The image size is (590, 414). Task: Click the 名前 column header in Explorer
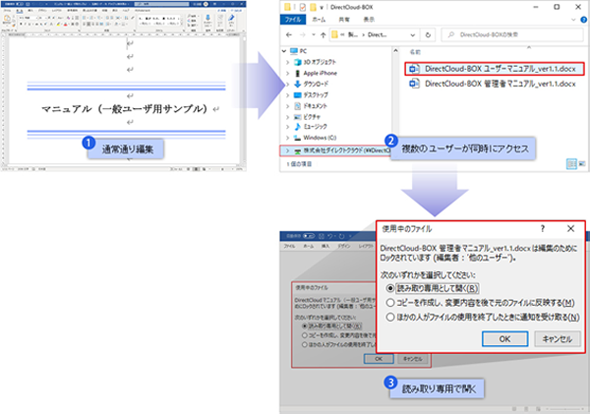coord(415,52)
